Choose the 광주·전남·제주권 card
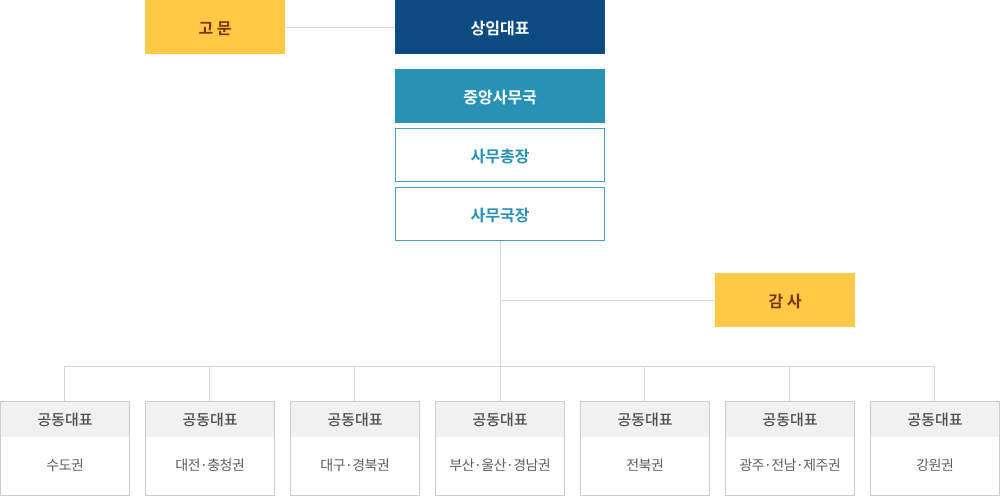The image size is (1000, 496). [790, 448]
